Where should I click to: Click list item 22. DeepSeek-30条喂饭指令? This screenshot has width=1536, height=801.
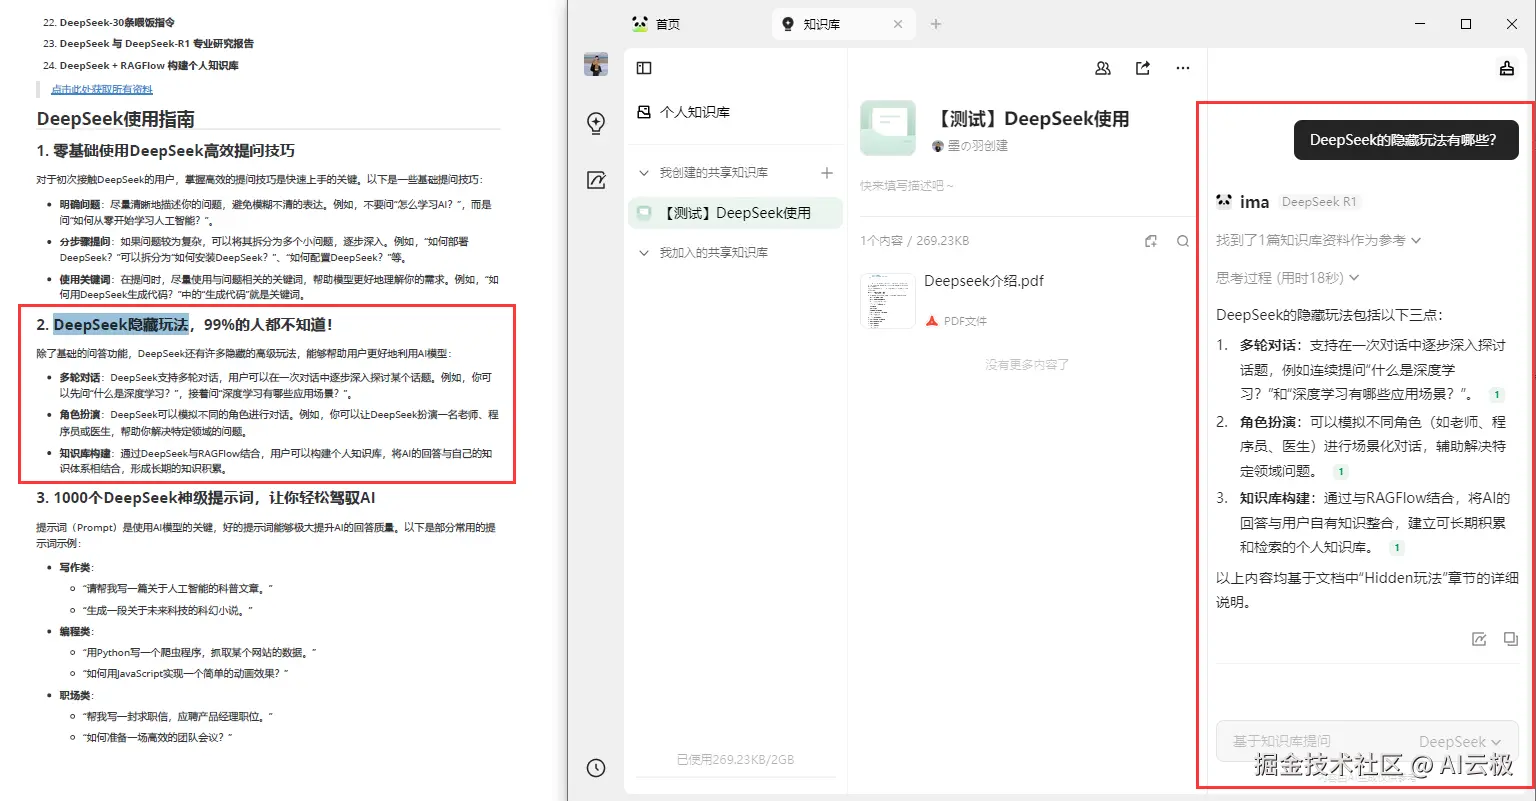point(109,22)
